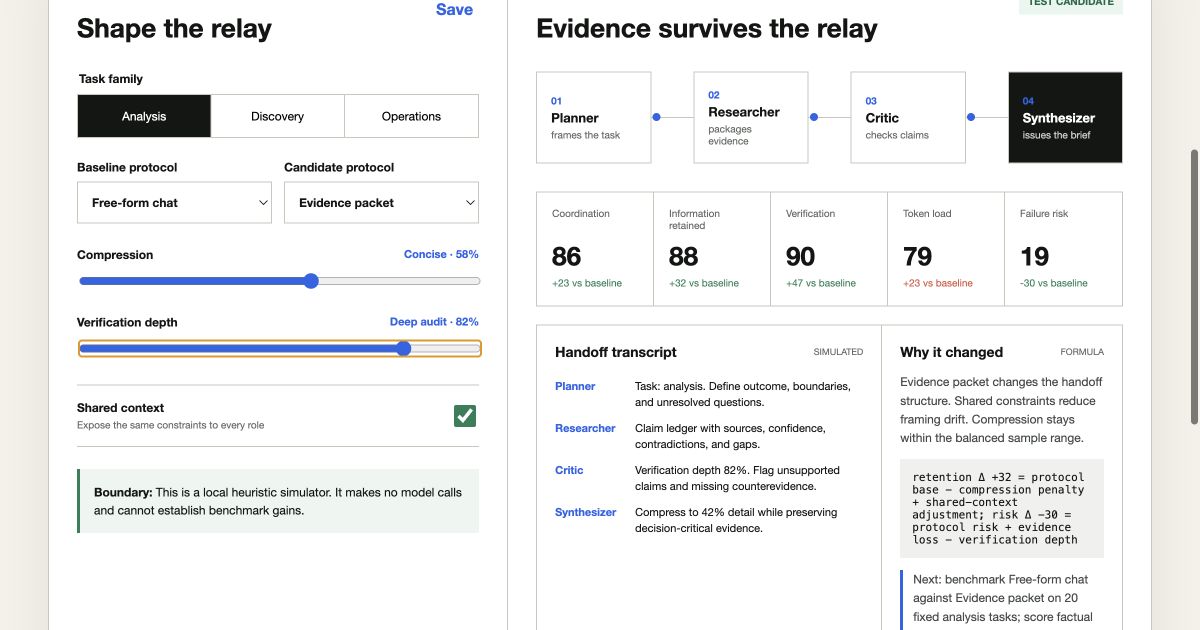Select the Discovery task family tab
This screenshot has height=630, width=1200.
(277, 116)
